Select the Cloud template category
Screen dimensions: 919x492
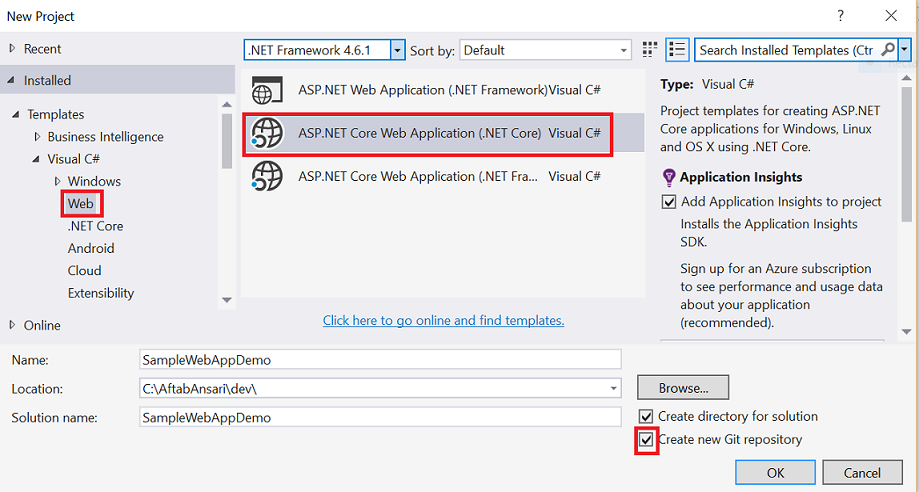(x=84, y=271)
